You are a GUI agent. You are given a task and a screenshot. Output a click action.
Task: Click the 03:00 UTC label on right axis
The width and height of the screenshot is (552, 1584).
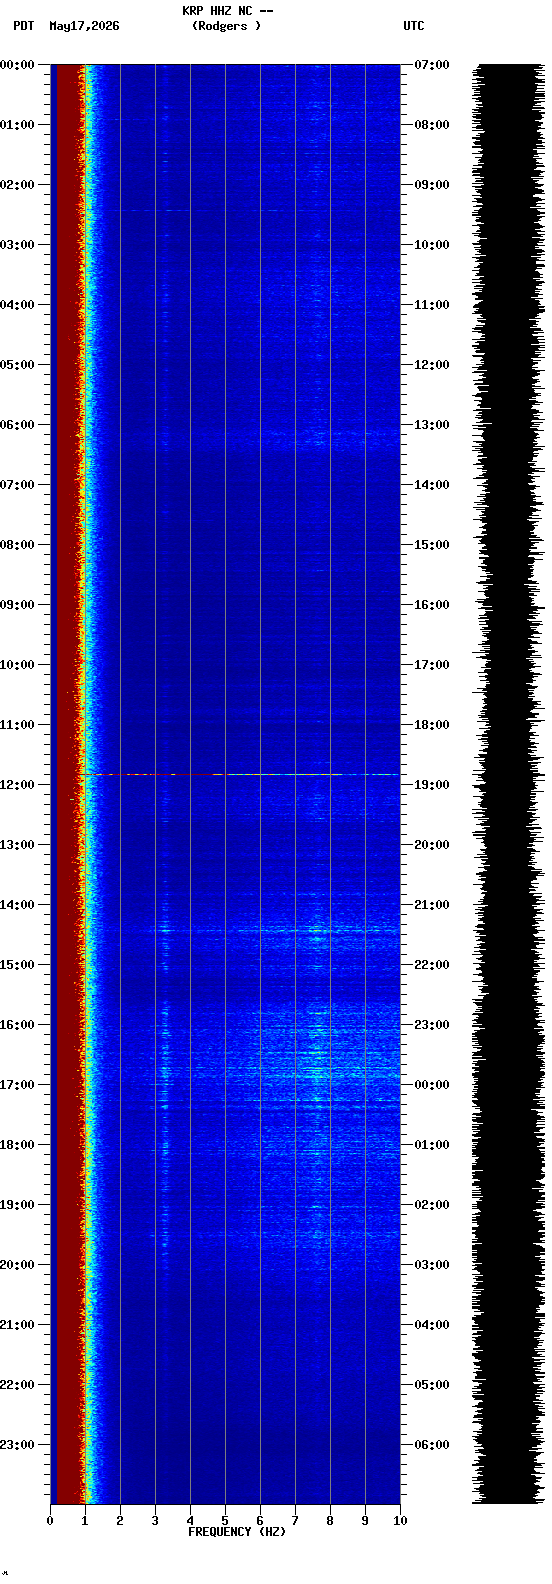point(432,1265)
